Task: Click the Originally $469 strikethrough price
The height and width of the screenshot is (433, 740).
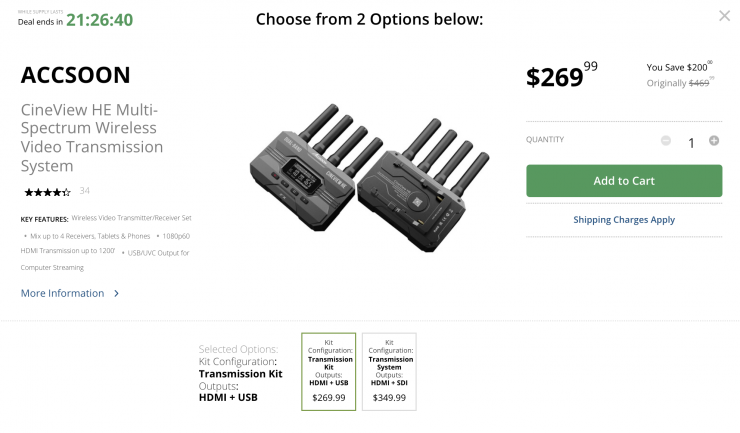Action: [677, 83]
